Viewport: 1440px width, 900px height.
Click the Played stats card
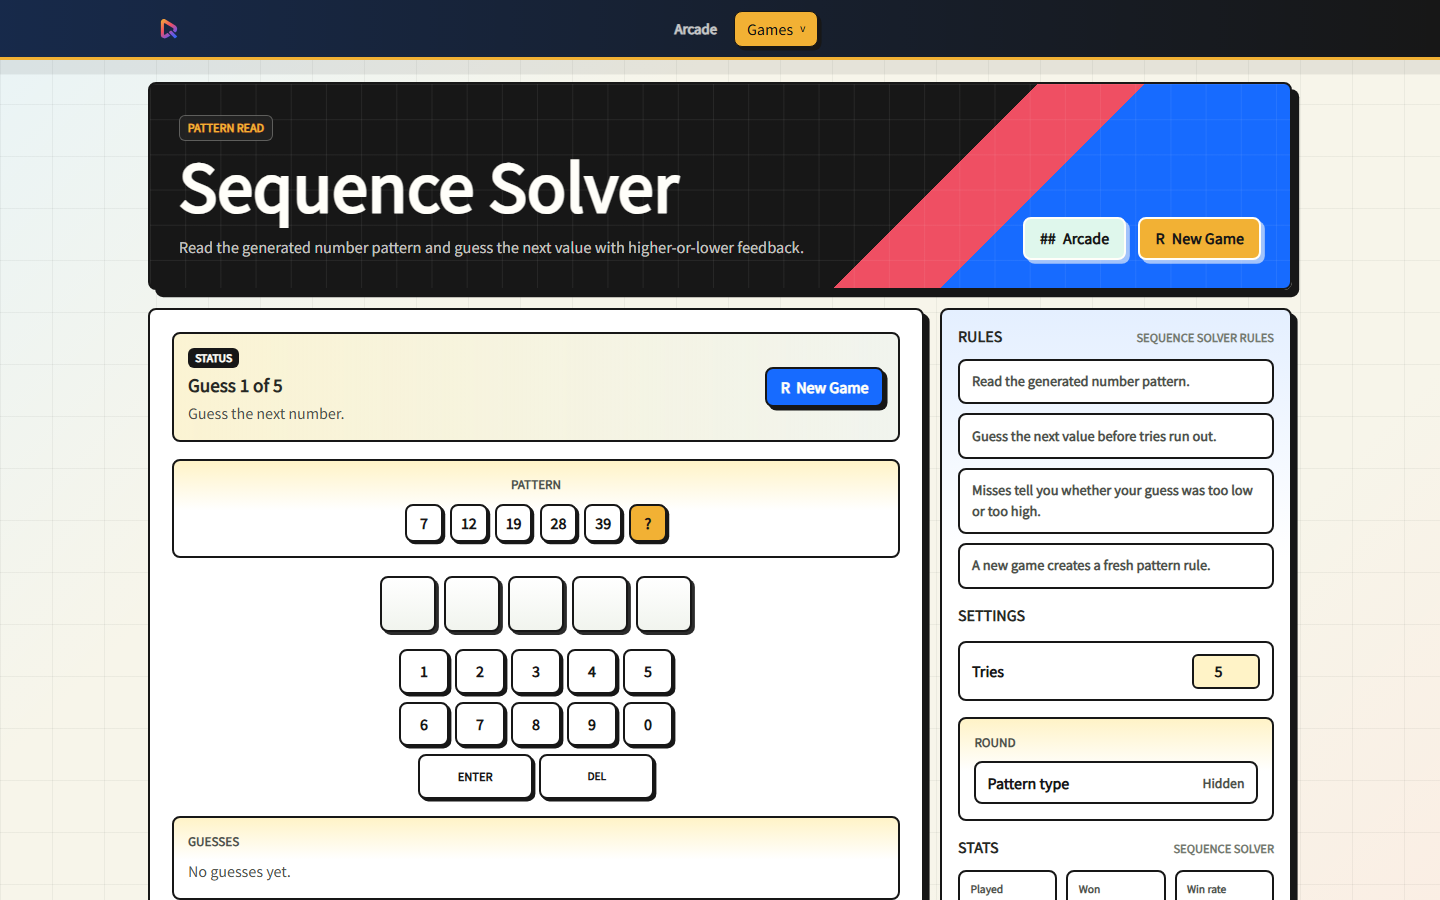pyautogui.click(x=1007, y=886)
